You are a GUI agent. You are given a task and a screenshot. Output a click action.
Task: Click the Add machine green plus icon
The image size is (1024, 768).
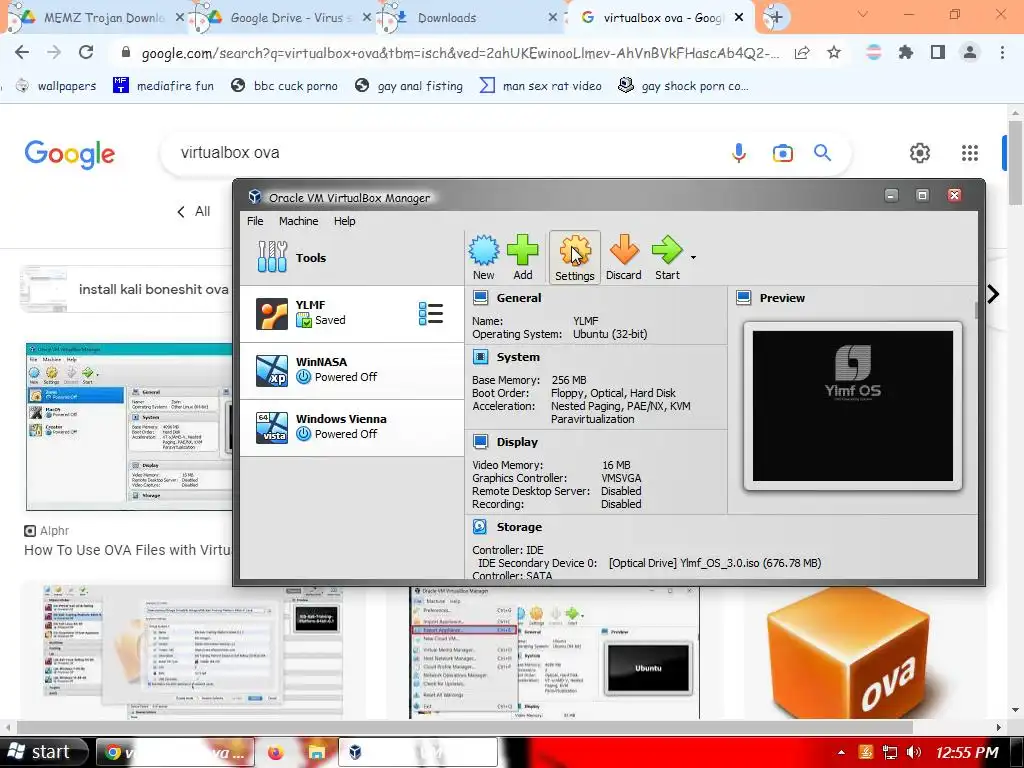point(522,257)
